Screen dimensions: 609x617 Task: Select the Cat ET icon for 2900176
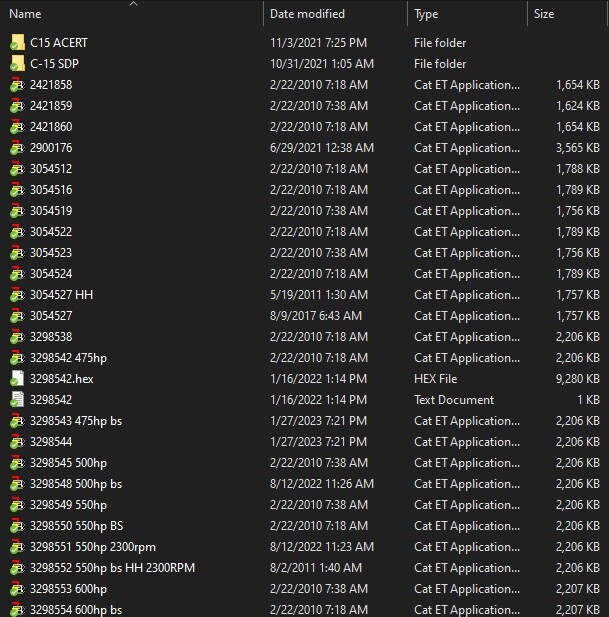17,148
